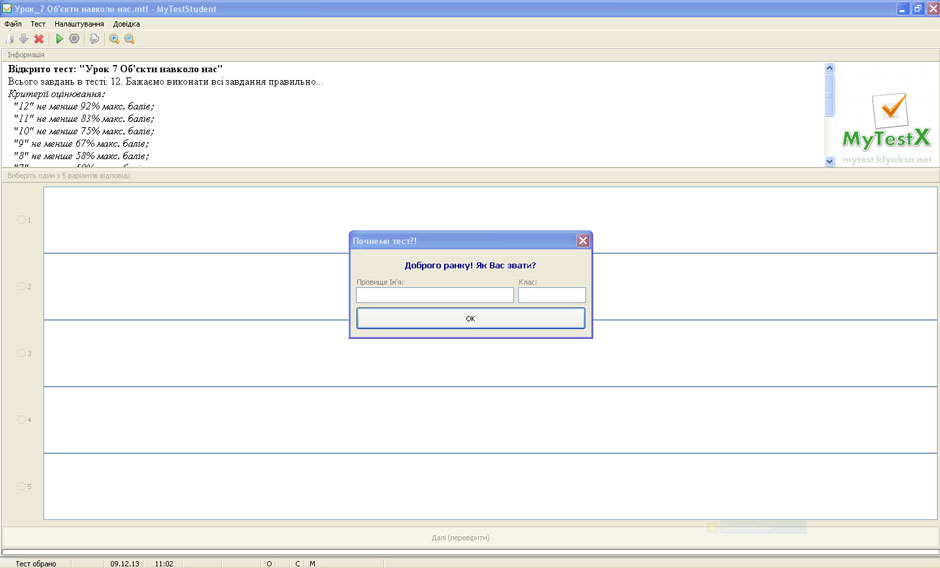Click the zoom in magnifier icon

114,39
